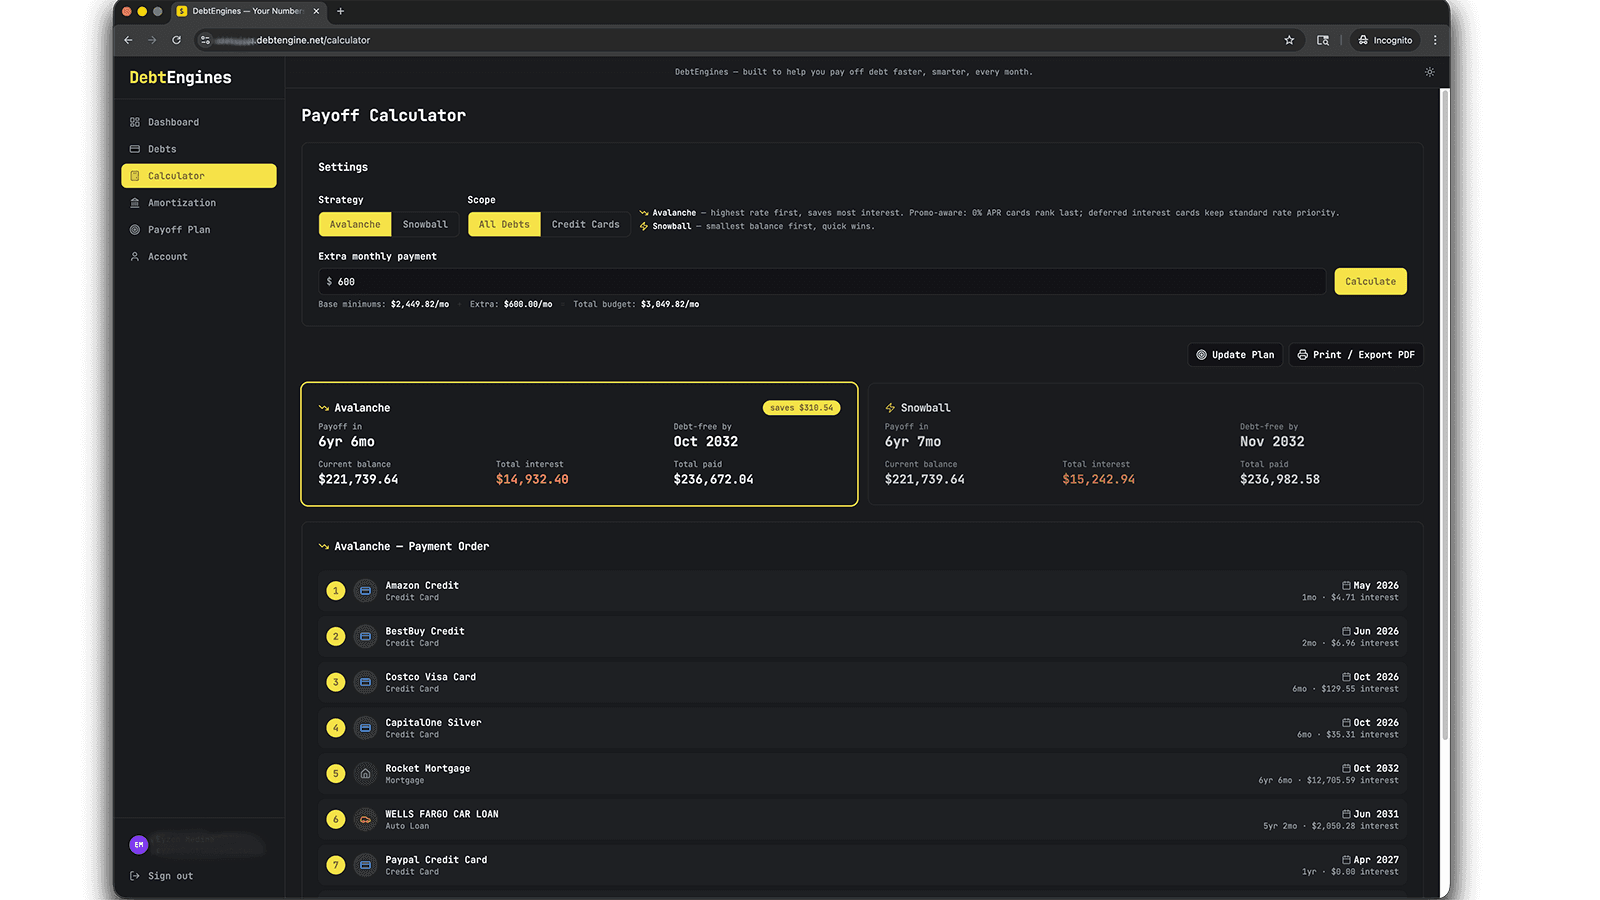Open Account via the person icon
Viewport: 1600px width, 900px height.
click(136, 256)
